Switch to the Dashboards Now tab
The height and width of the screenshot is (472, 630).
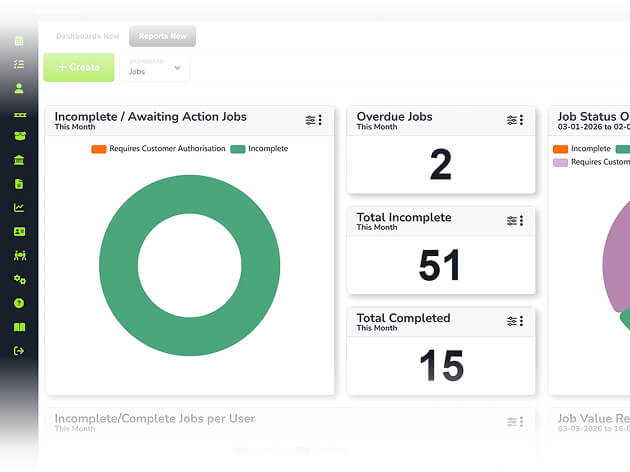point(88,36)
